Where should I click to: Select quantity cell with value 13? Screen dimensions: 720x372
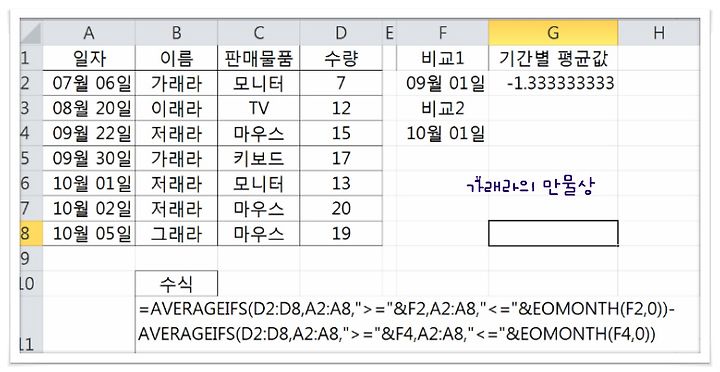341,184
